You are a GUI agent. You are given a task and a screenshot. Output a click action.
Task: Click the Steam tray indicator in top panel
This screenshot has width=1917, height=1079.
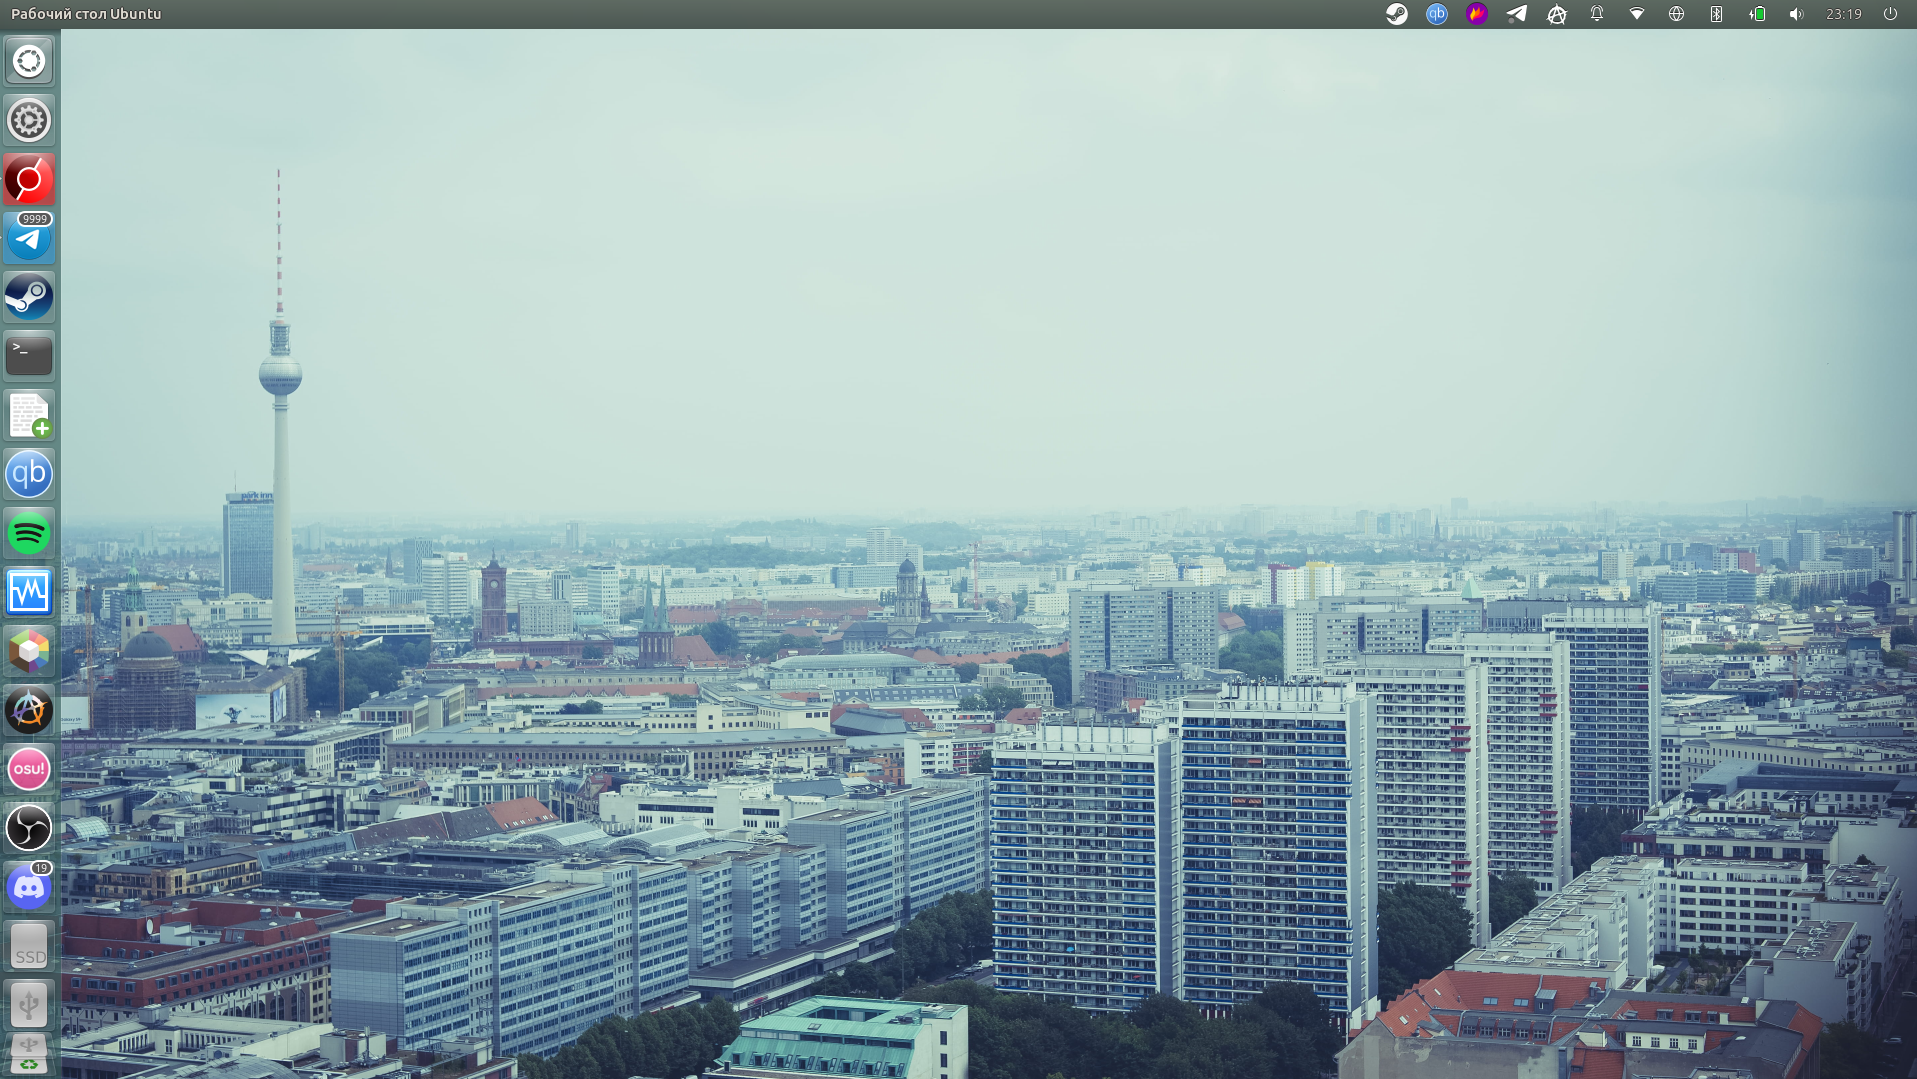coord(1397,14)
